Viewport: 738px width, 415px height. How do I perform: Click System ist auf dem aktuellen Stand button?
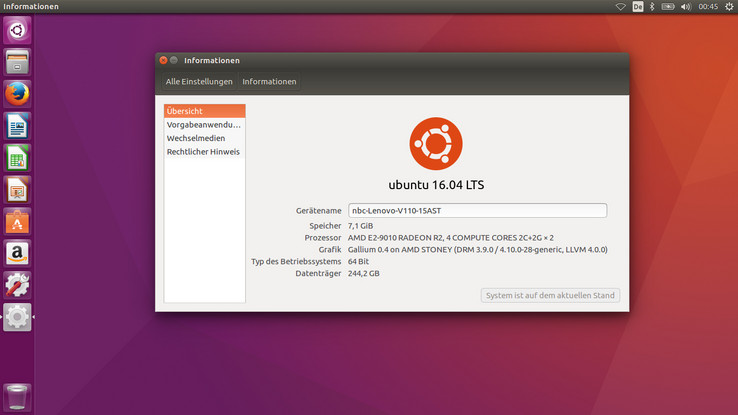(x=550, y=295)
